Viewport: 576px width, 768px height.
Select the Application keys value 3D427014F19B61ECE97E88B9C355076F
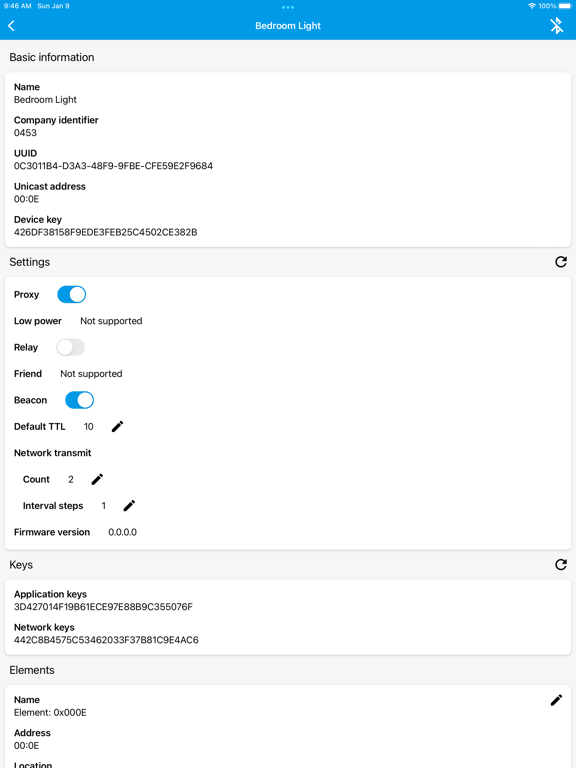pos(103,607)
